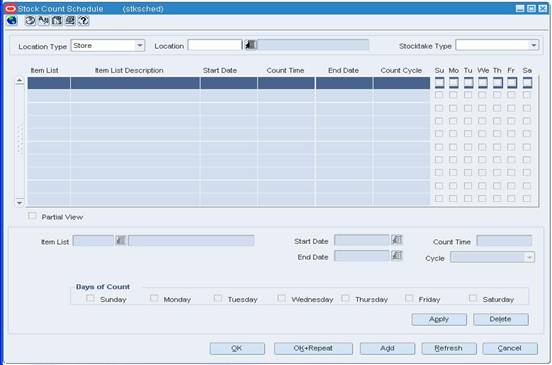552x365 pixels.
Task: Enable Monday in Days of Count
Action: tap(154, 298)
